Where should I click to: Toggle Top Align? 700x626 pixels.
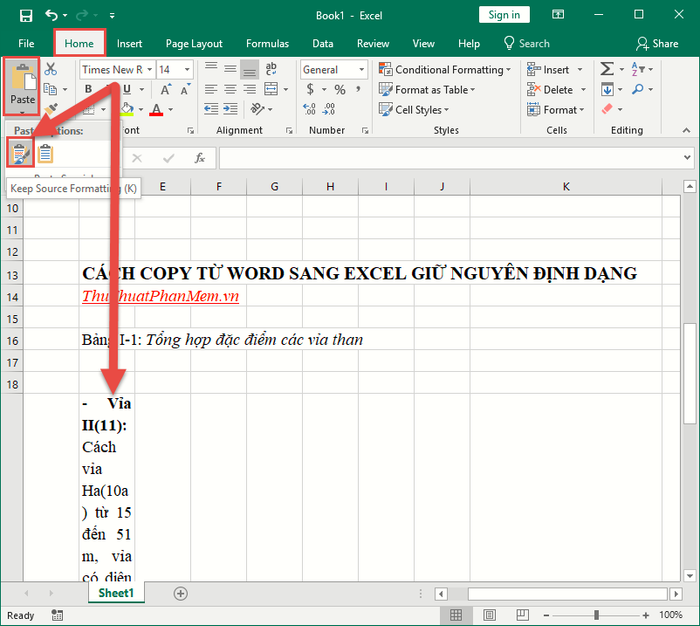(x=211, y=68)
